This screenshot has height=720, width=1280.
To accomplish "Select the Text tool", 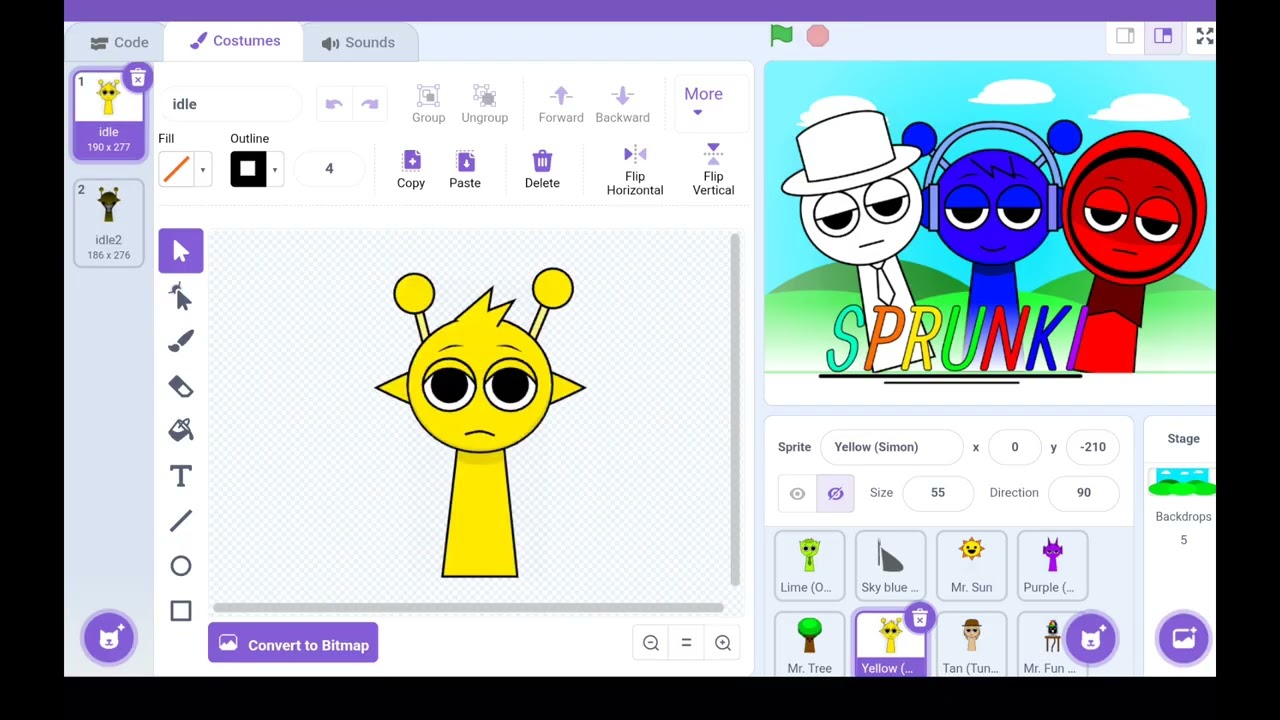I will pyautogui.click(x=180, y=476).
